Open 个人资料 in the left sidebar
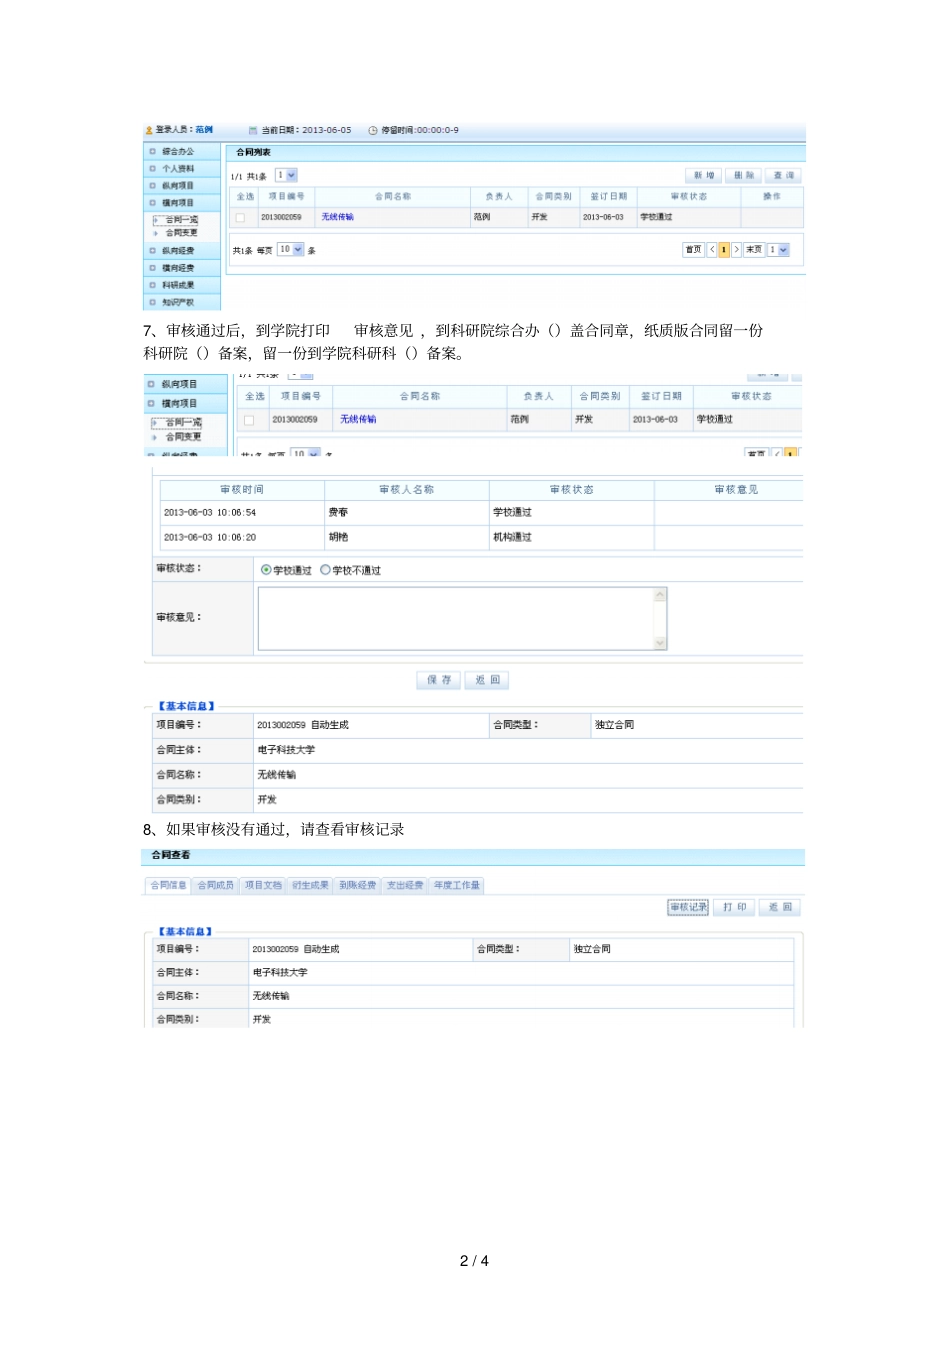 click(178, 169)
